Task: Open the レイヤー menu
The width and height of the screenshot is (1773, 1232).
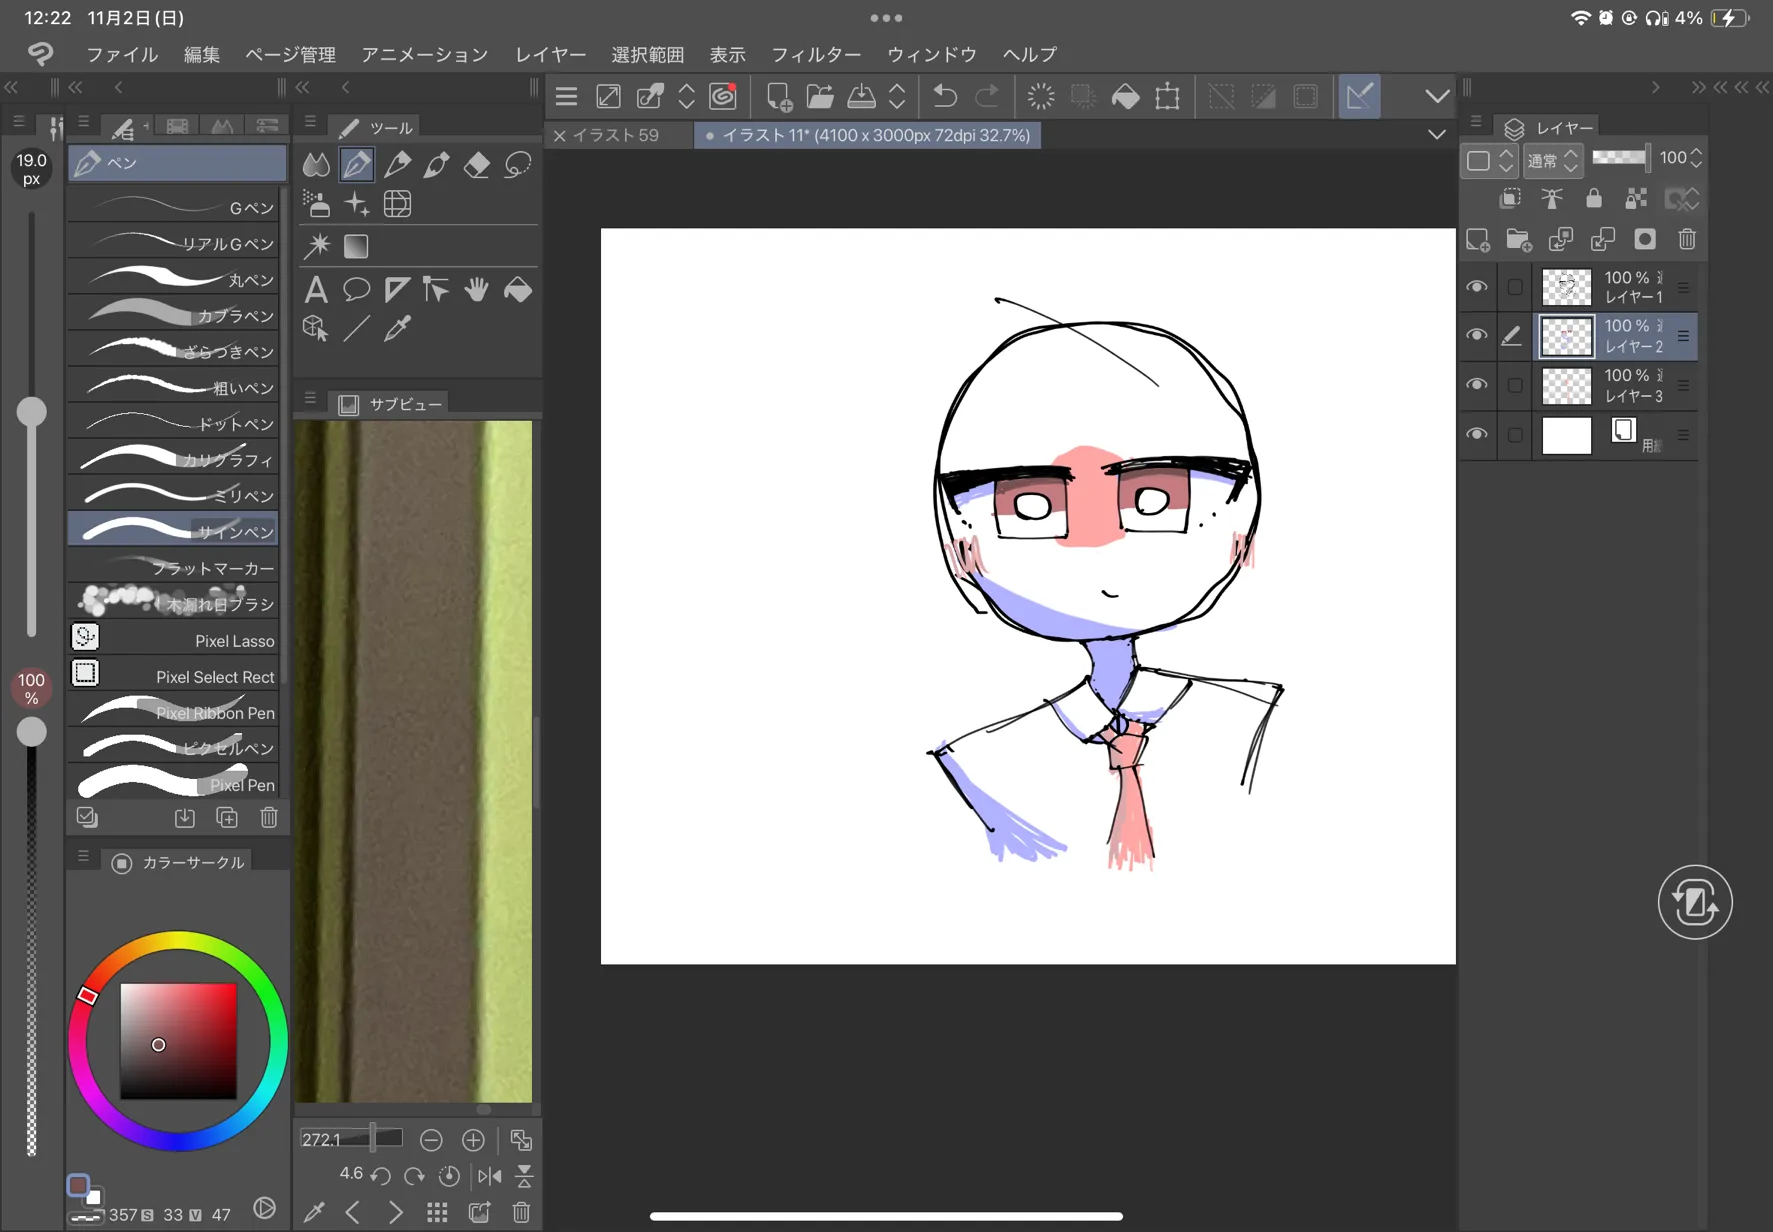Action: click(x=551, y=54)
